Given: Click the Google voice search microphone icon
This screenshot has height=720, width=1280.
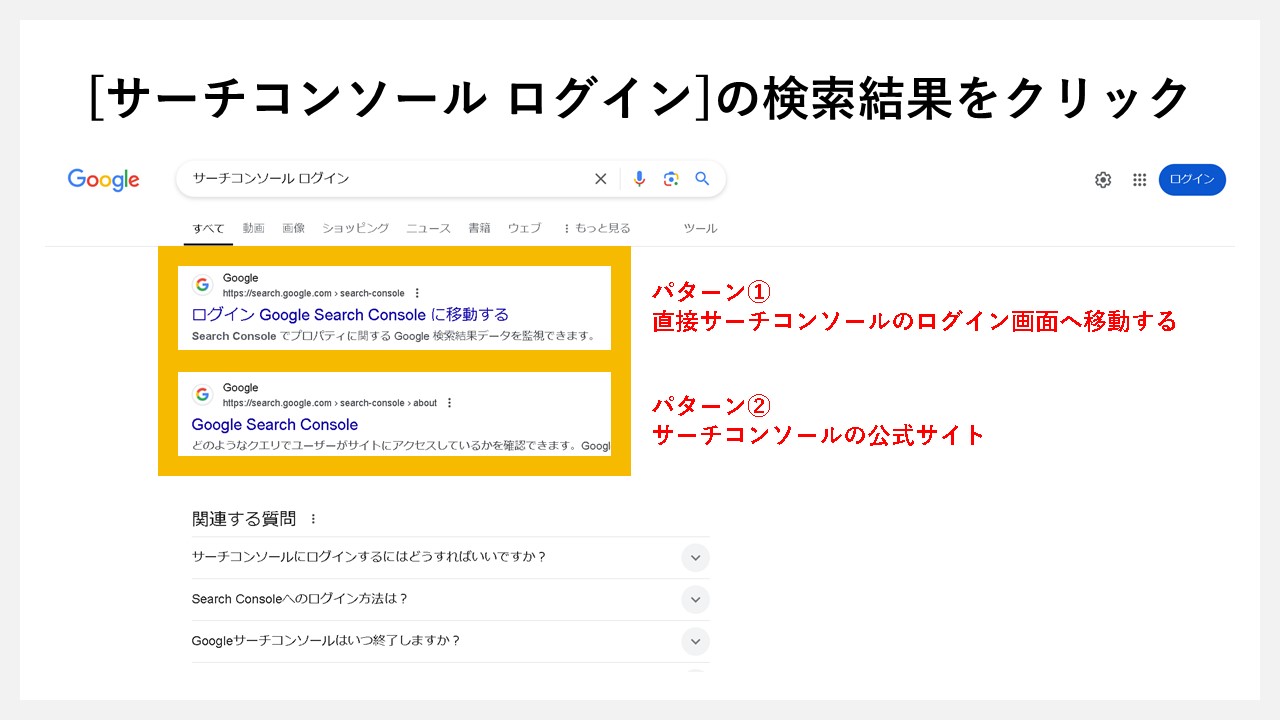Looking at the screenshot, I should 639,178.
